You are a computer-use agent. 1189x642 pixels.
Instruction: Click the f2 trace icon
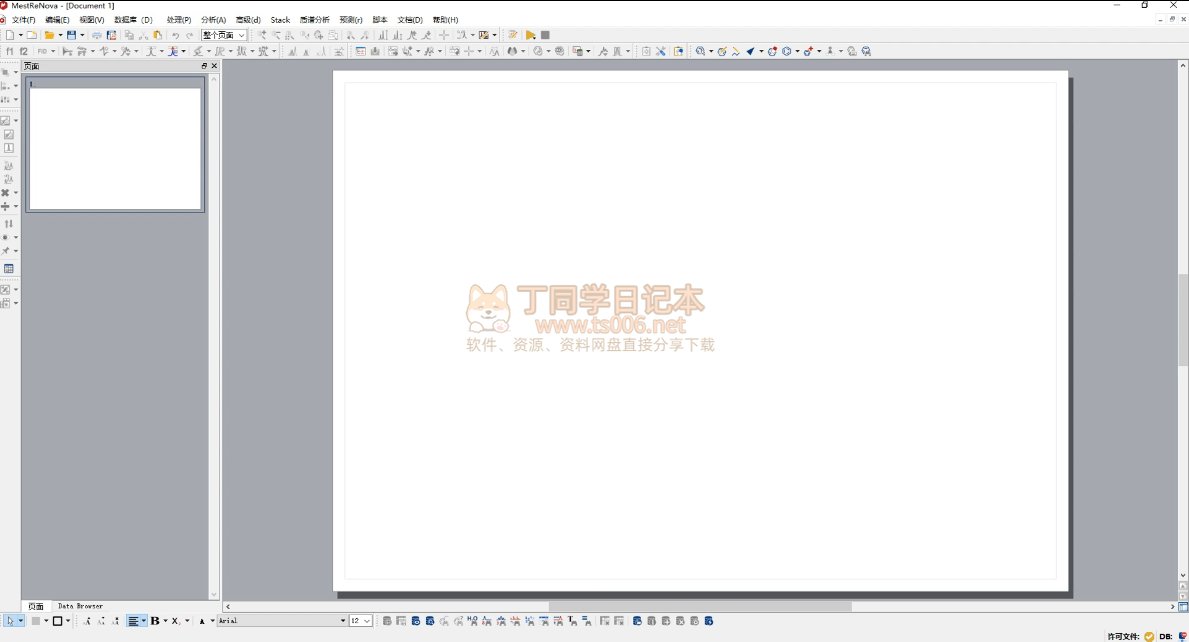(24, 52)
